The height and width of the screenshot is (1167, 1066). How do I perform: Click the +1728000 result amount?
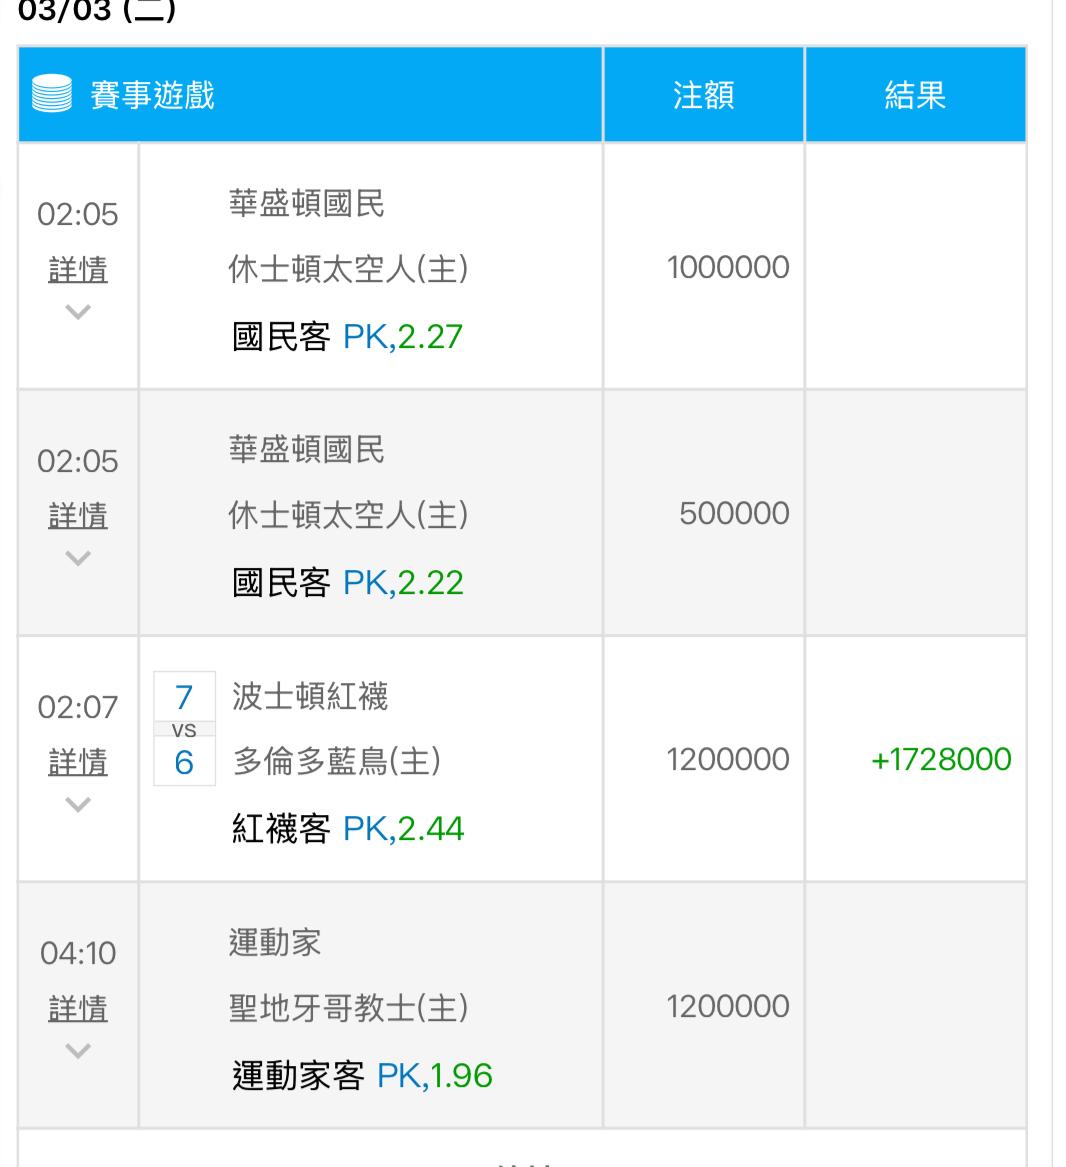(x=940, y=760)
